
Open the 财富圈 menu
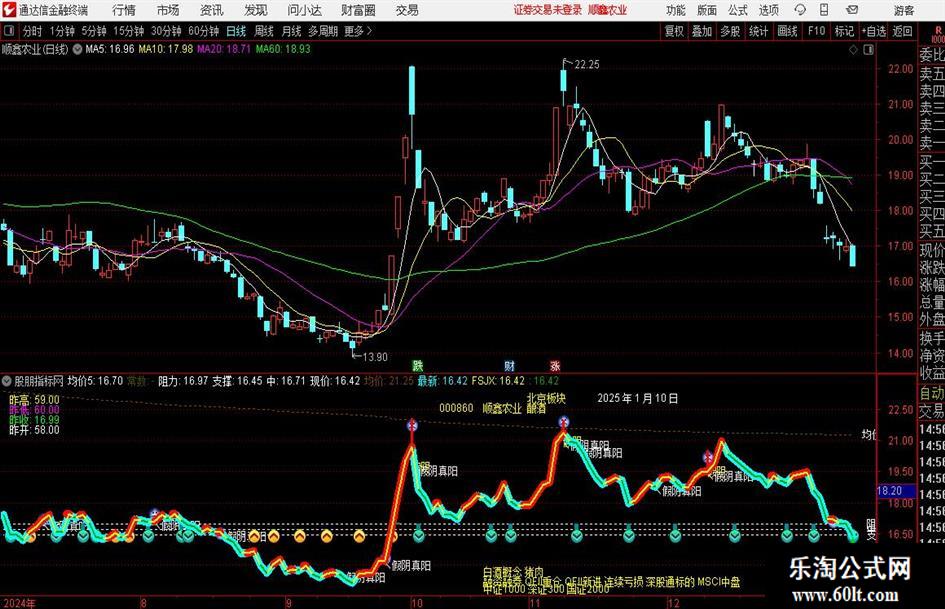pos(358,10)
